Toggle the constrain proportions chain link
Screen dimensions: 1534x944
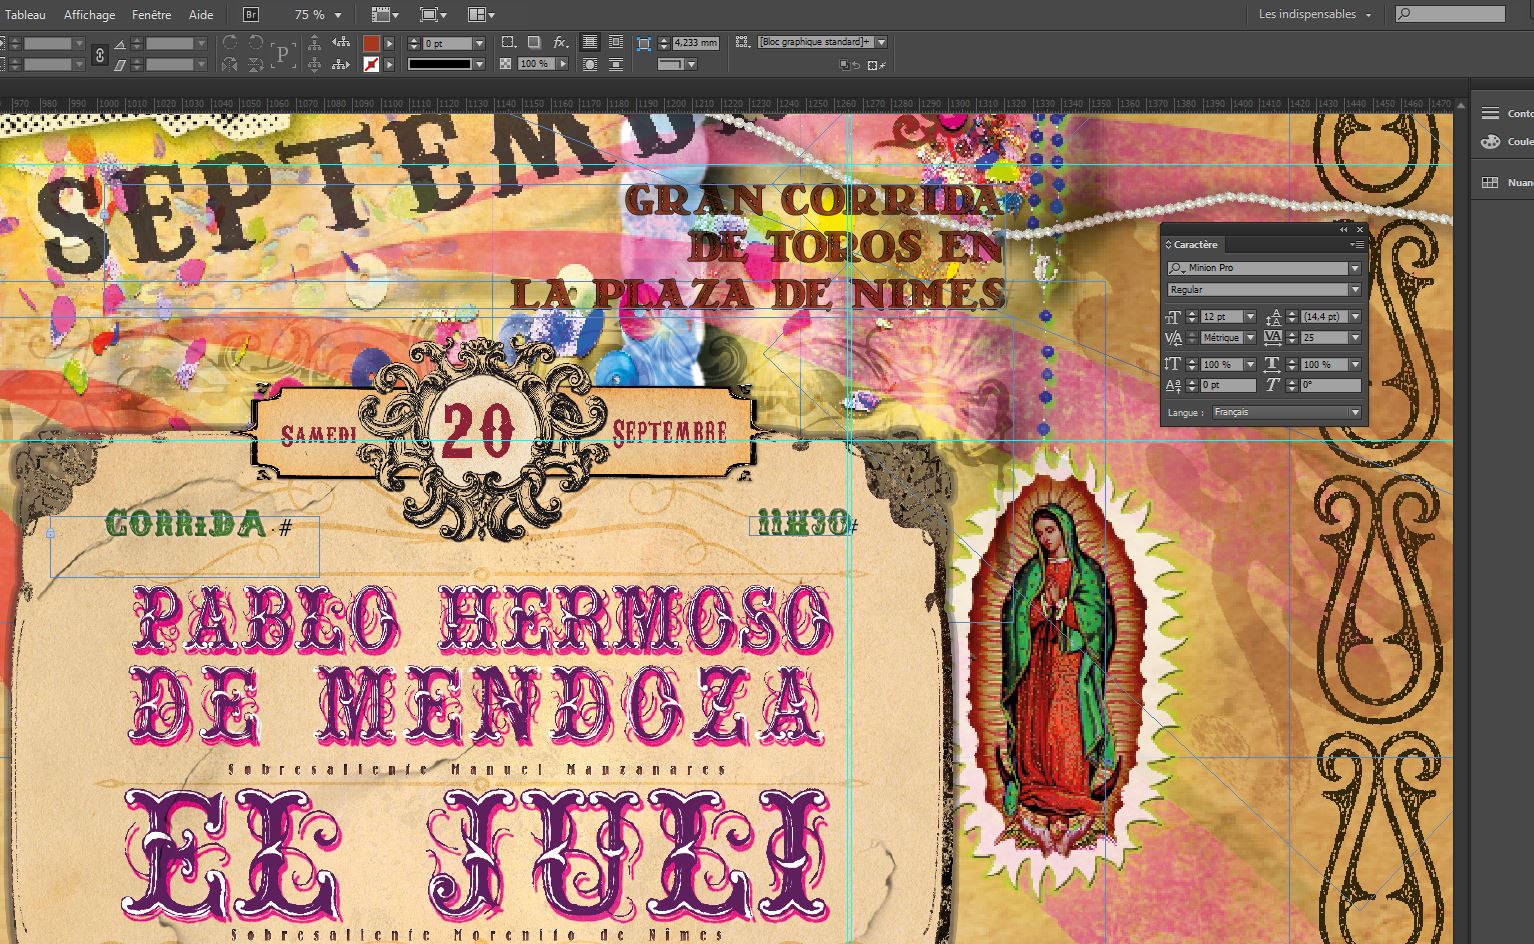99,54
